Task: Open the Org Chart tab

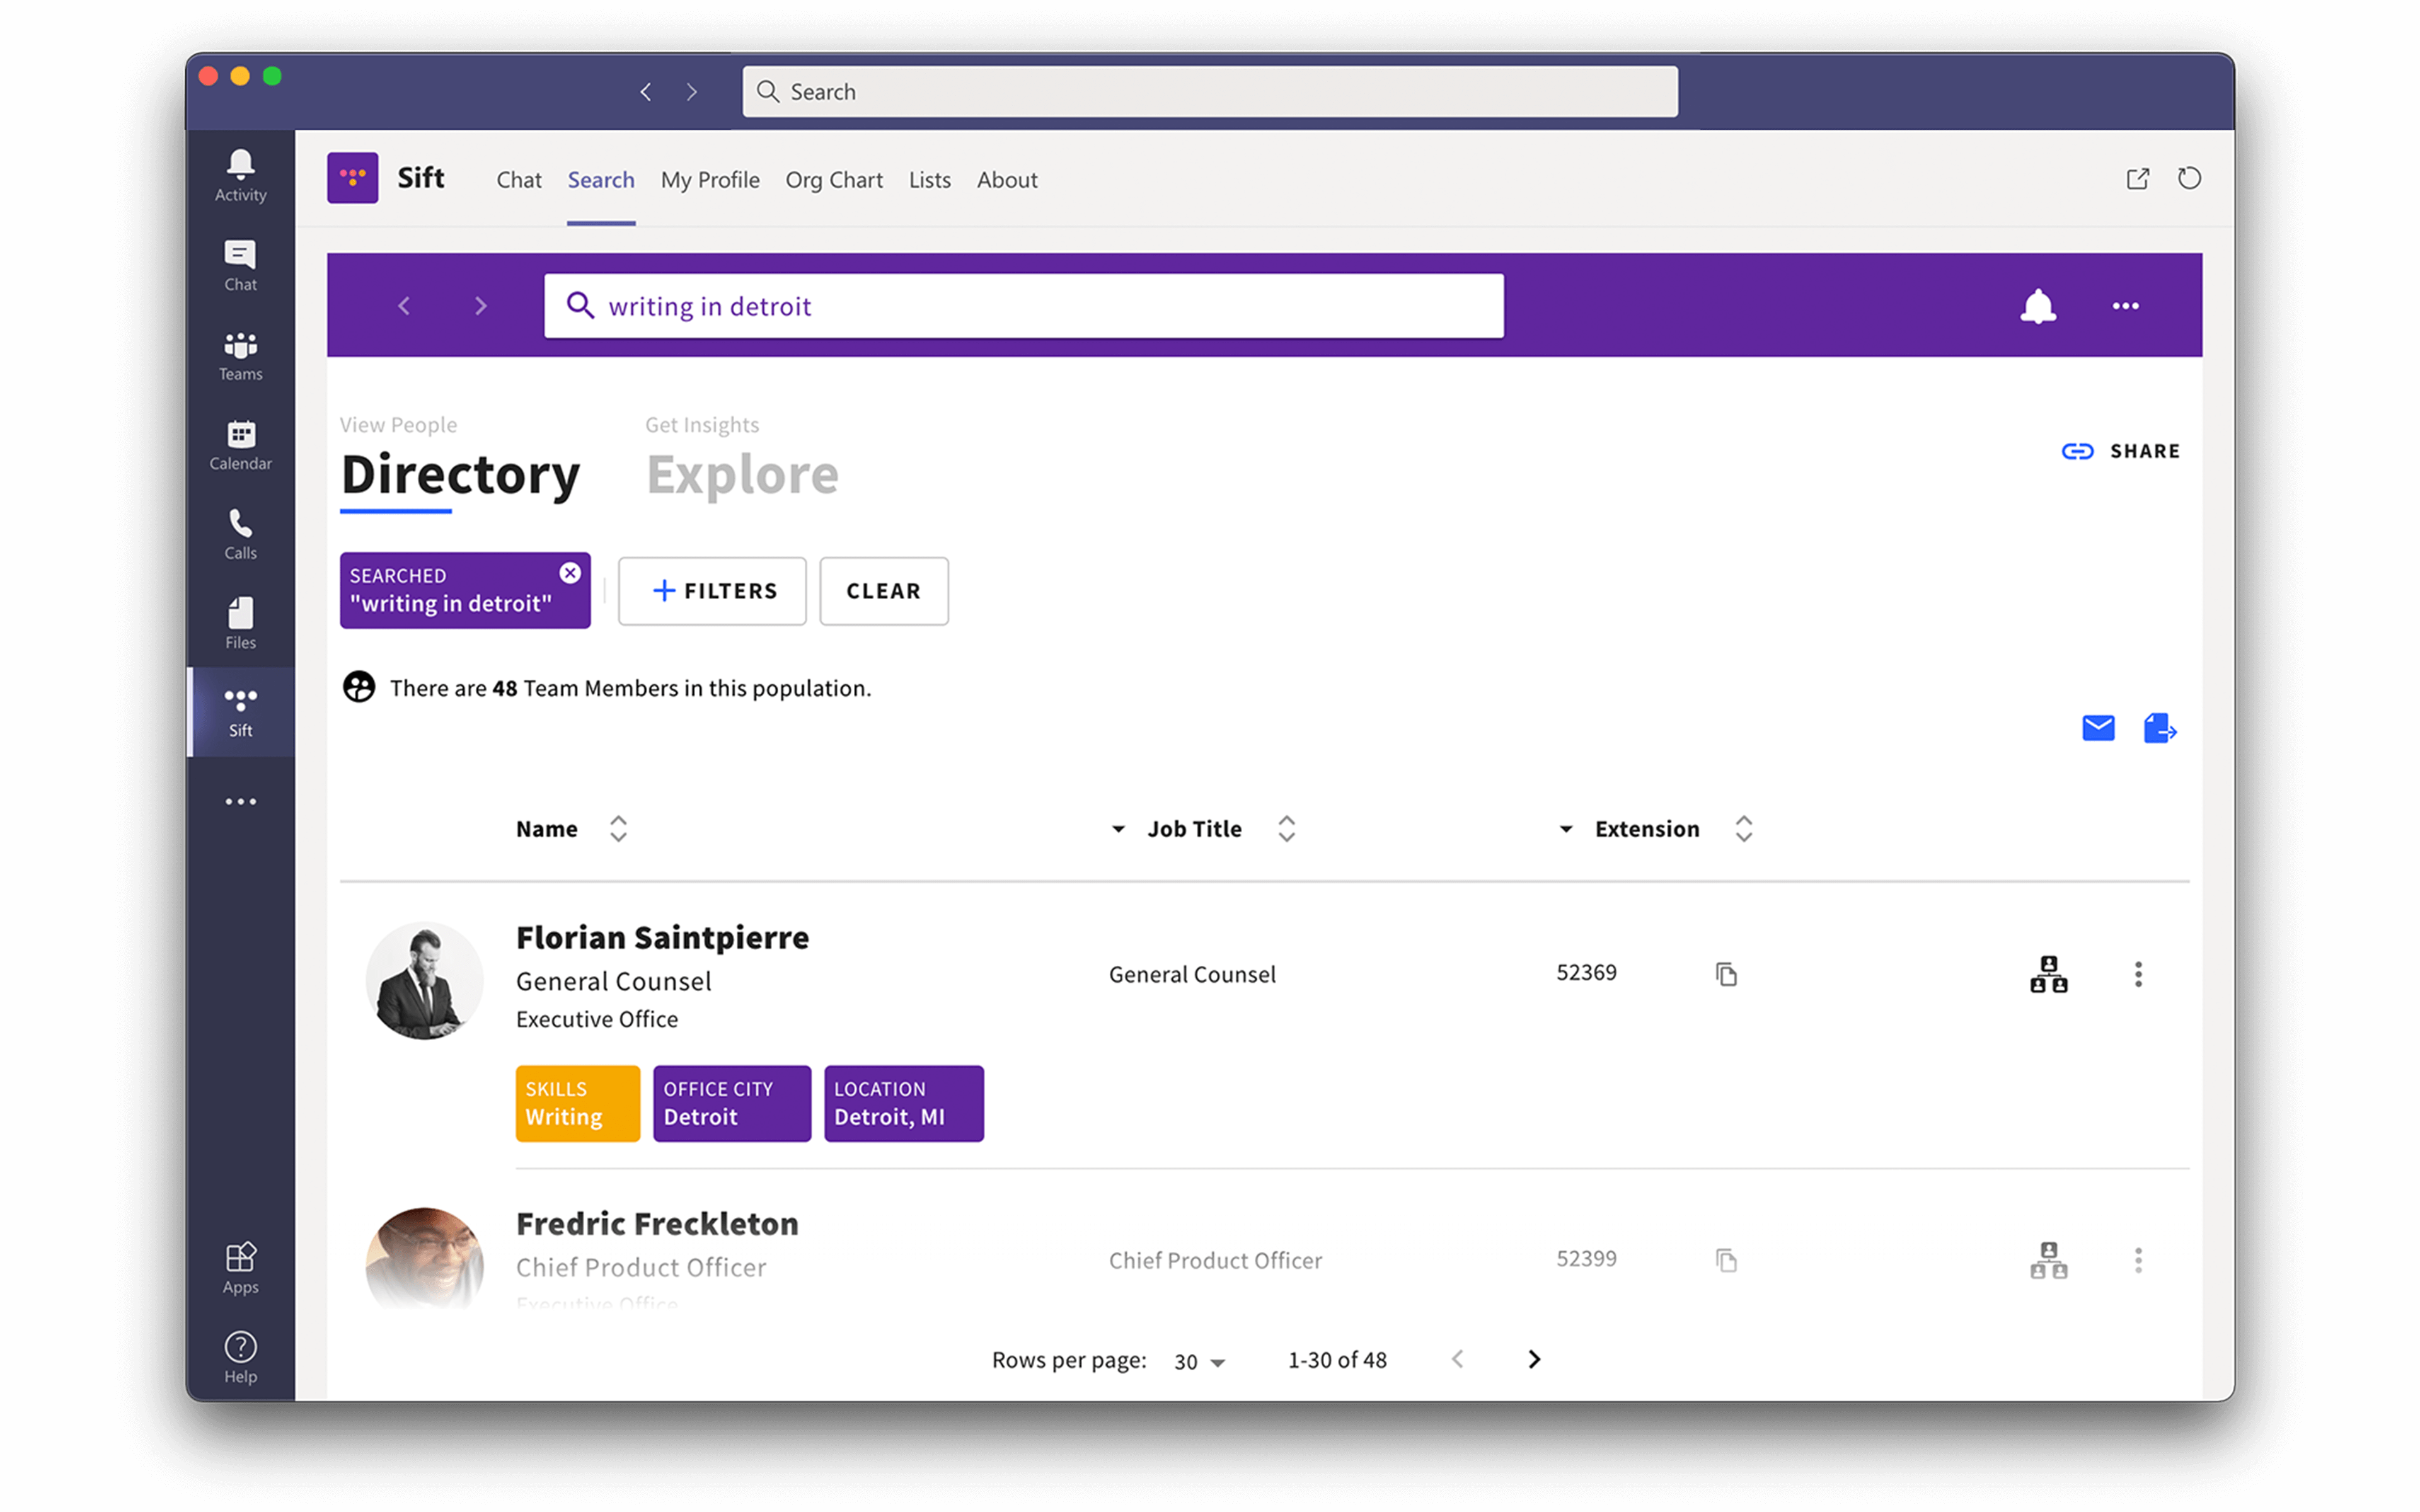Action: [x=833, y=180]
